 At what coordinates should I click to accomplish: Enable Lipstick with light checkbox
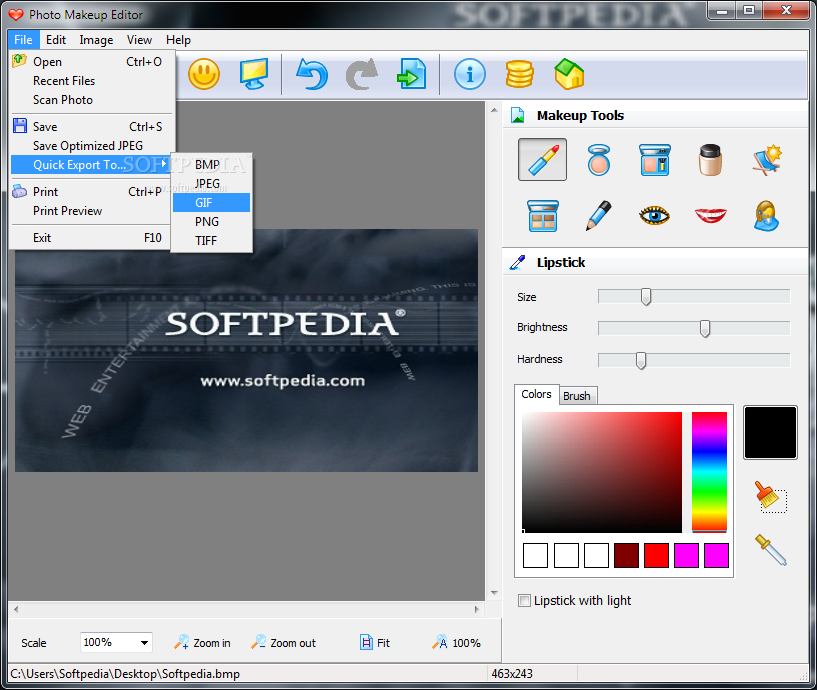[x=525, y=600]
